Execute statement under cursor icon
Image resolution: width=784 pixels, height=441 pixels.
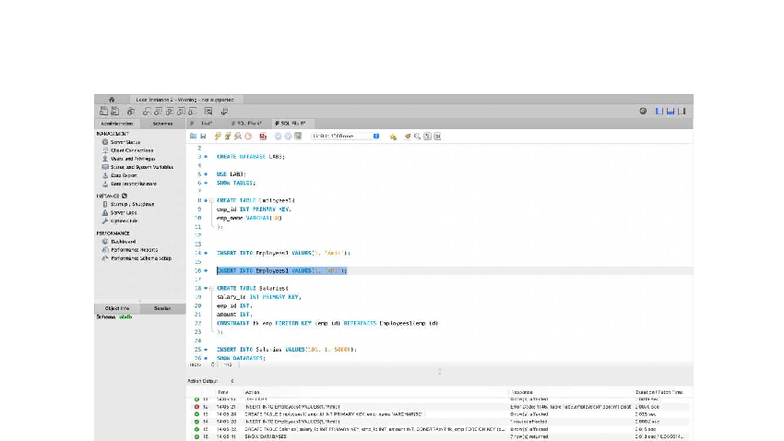click(x=228, y=136)
